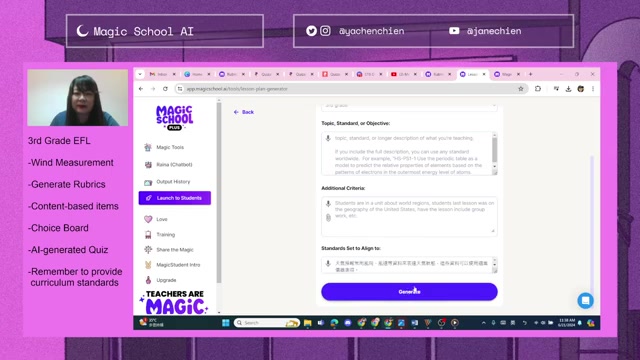640x360 pixels.
Task: Open MagicStudent Intro
Action: click(178, 265)
